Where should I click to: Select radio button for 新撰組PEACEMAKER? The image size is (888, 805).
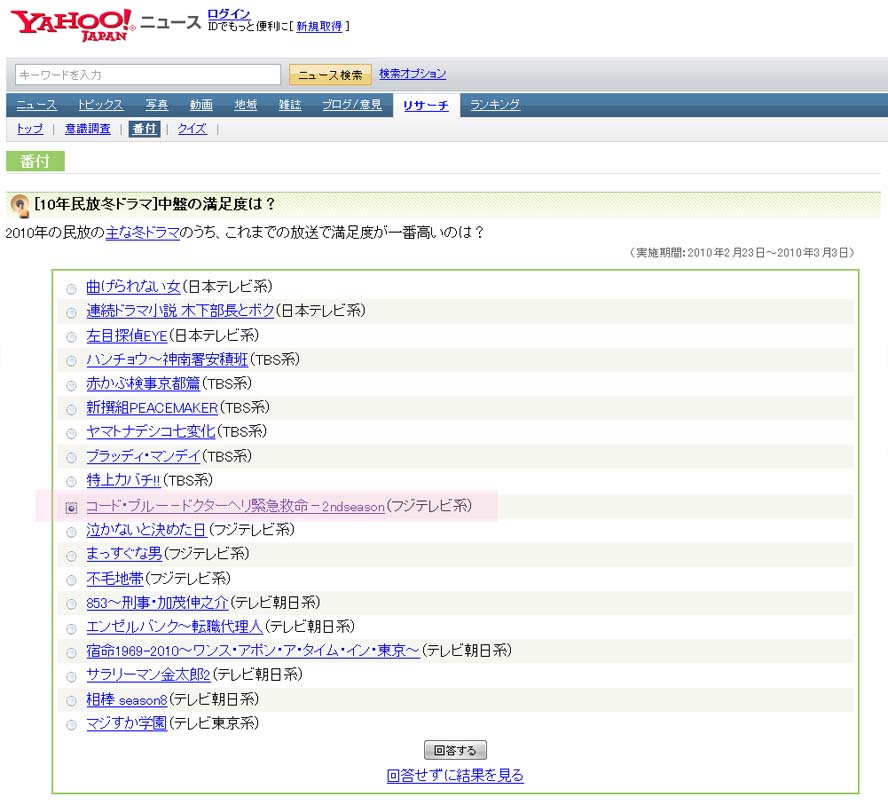click(x=71, y=410)
